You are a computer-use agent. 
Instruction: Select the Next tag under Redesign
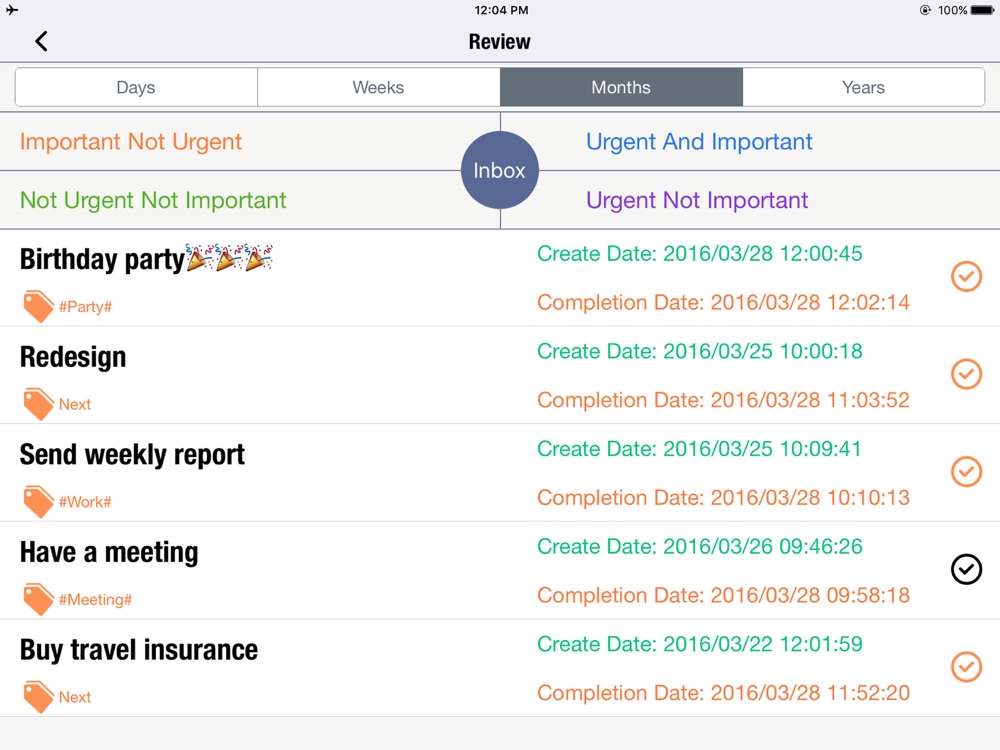tap(75, 404)
